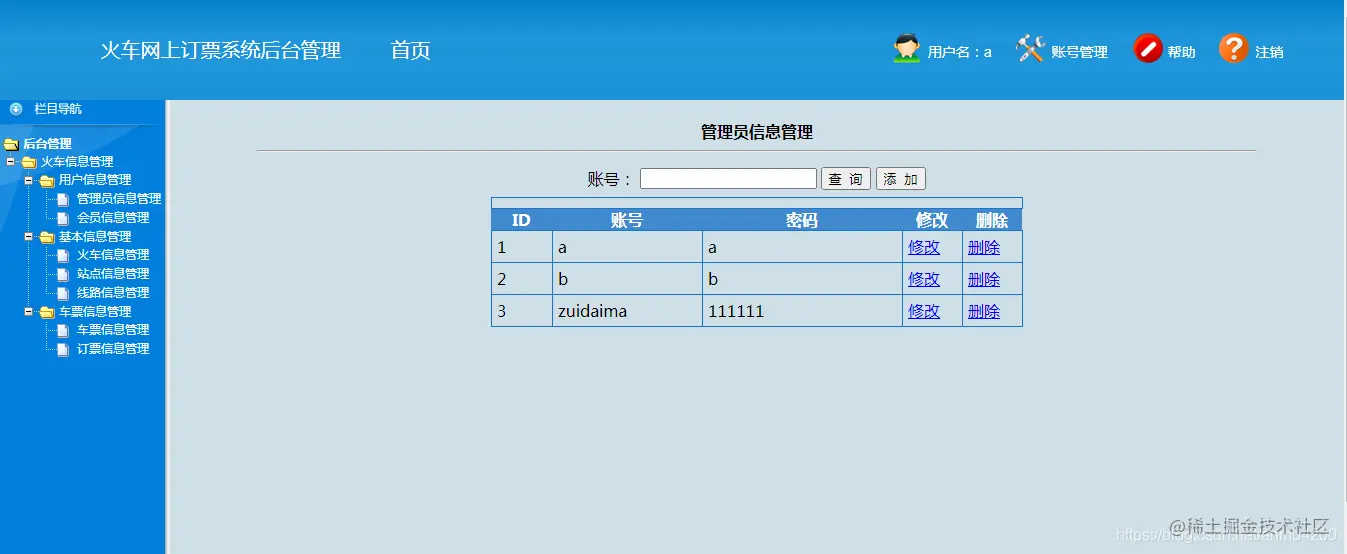
Task: Collapse the 火车信息管理 root tree node
Action: pos(11,161)
